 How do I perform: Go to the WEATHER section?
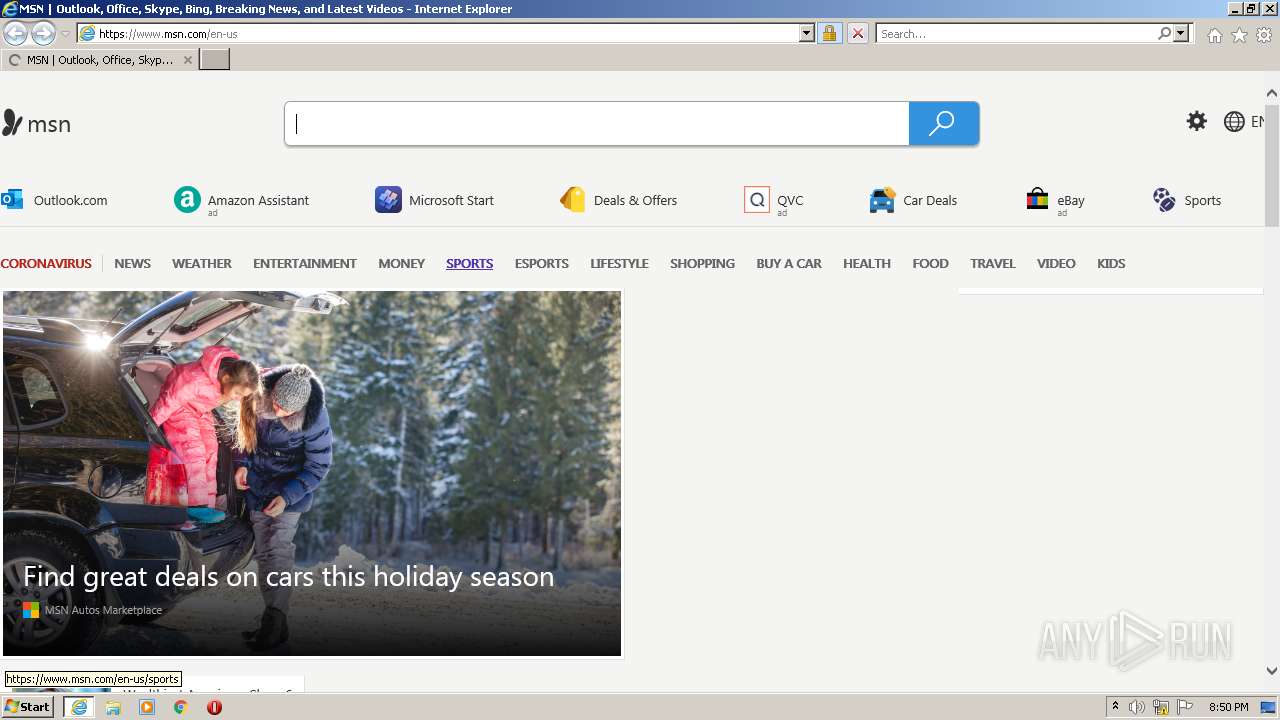click(201, 263)
